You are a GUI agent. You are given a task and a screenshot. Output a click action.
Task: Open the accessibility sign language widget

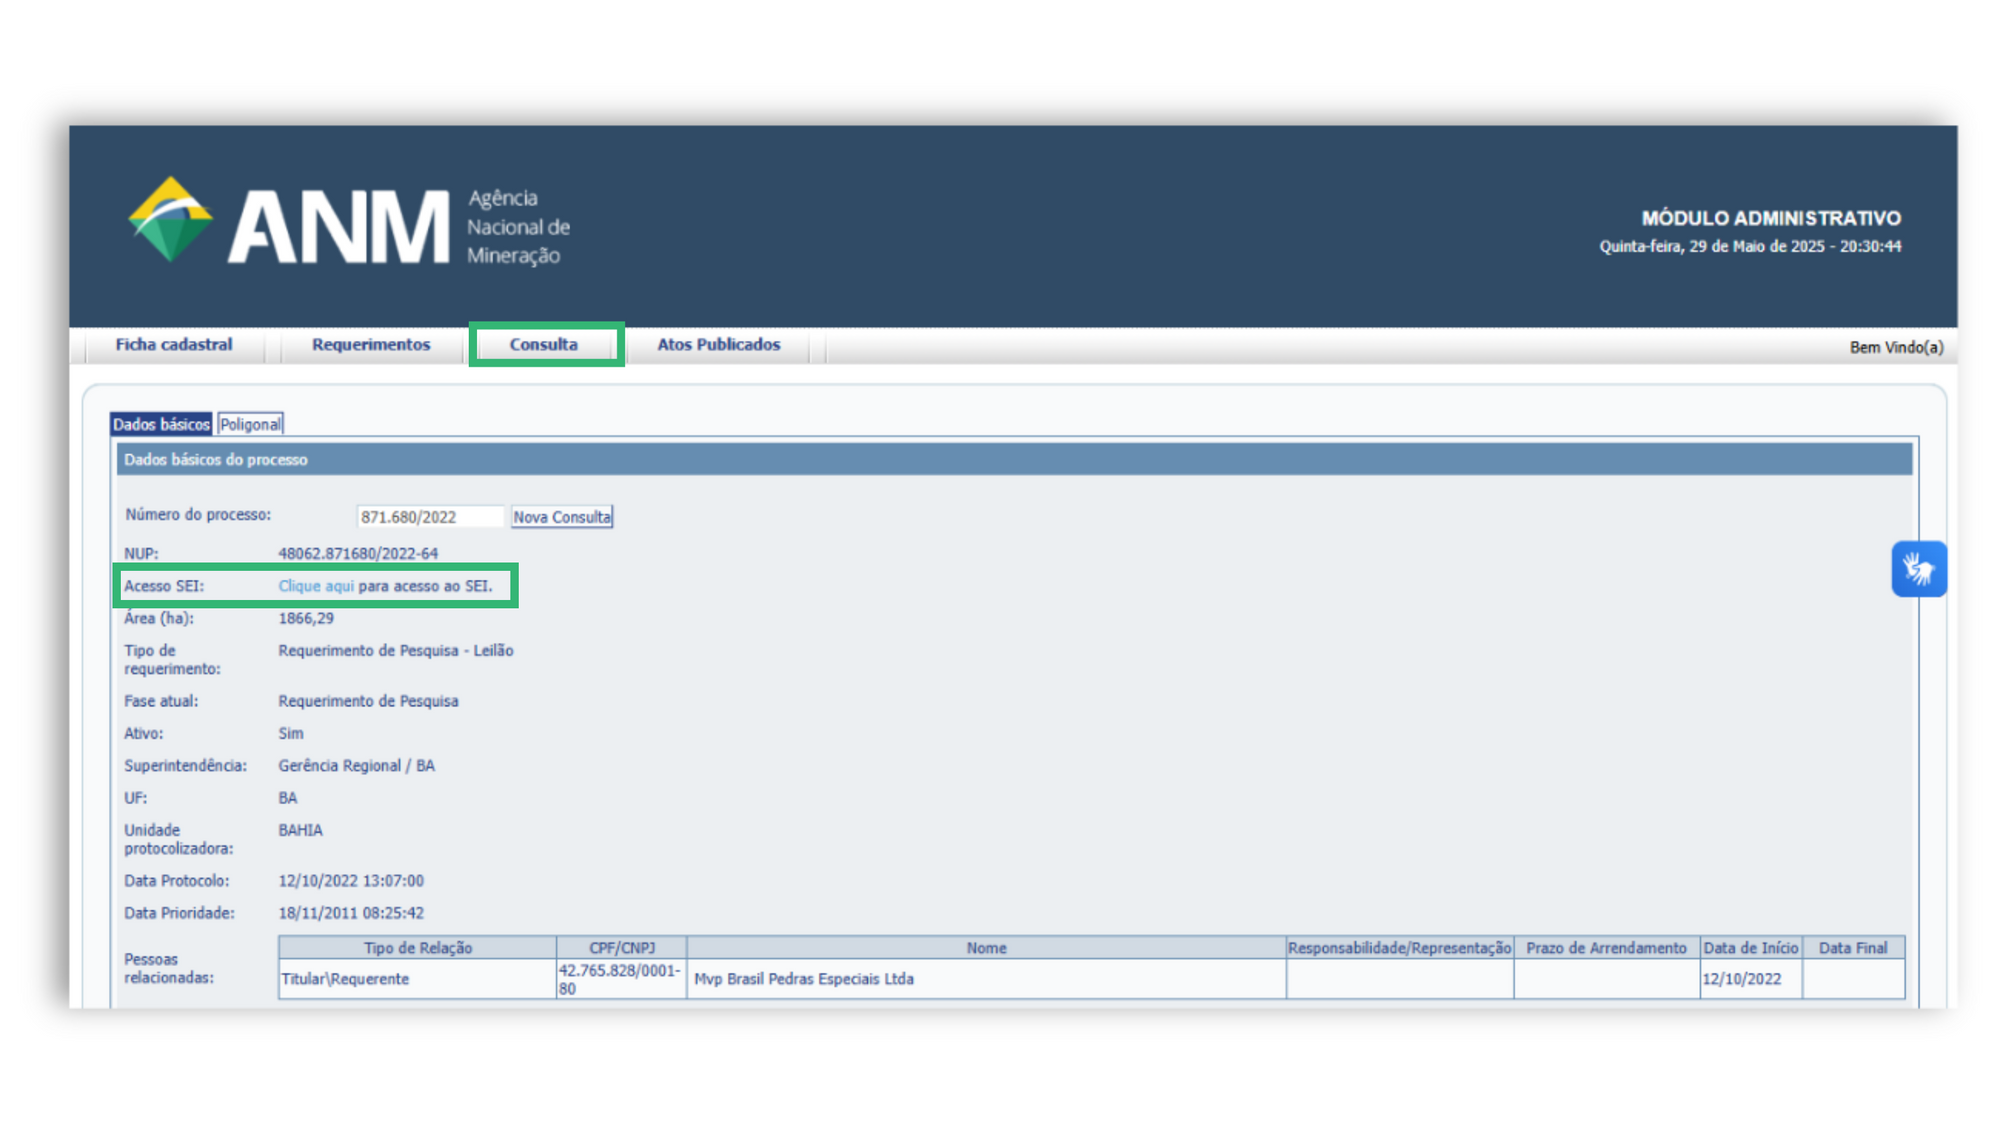(x=1918, y=569)
